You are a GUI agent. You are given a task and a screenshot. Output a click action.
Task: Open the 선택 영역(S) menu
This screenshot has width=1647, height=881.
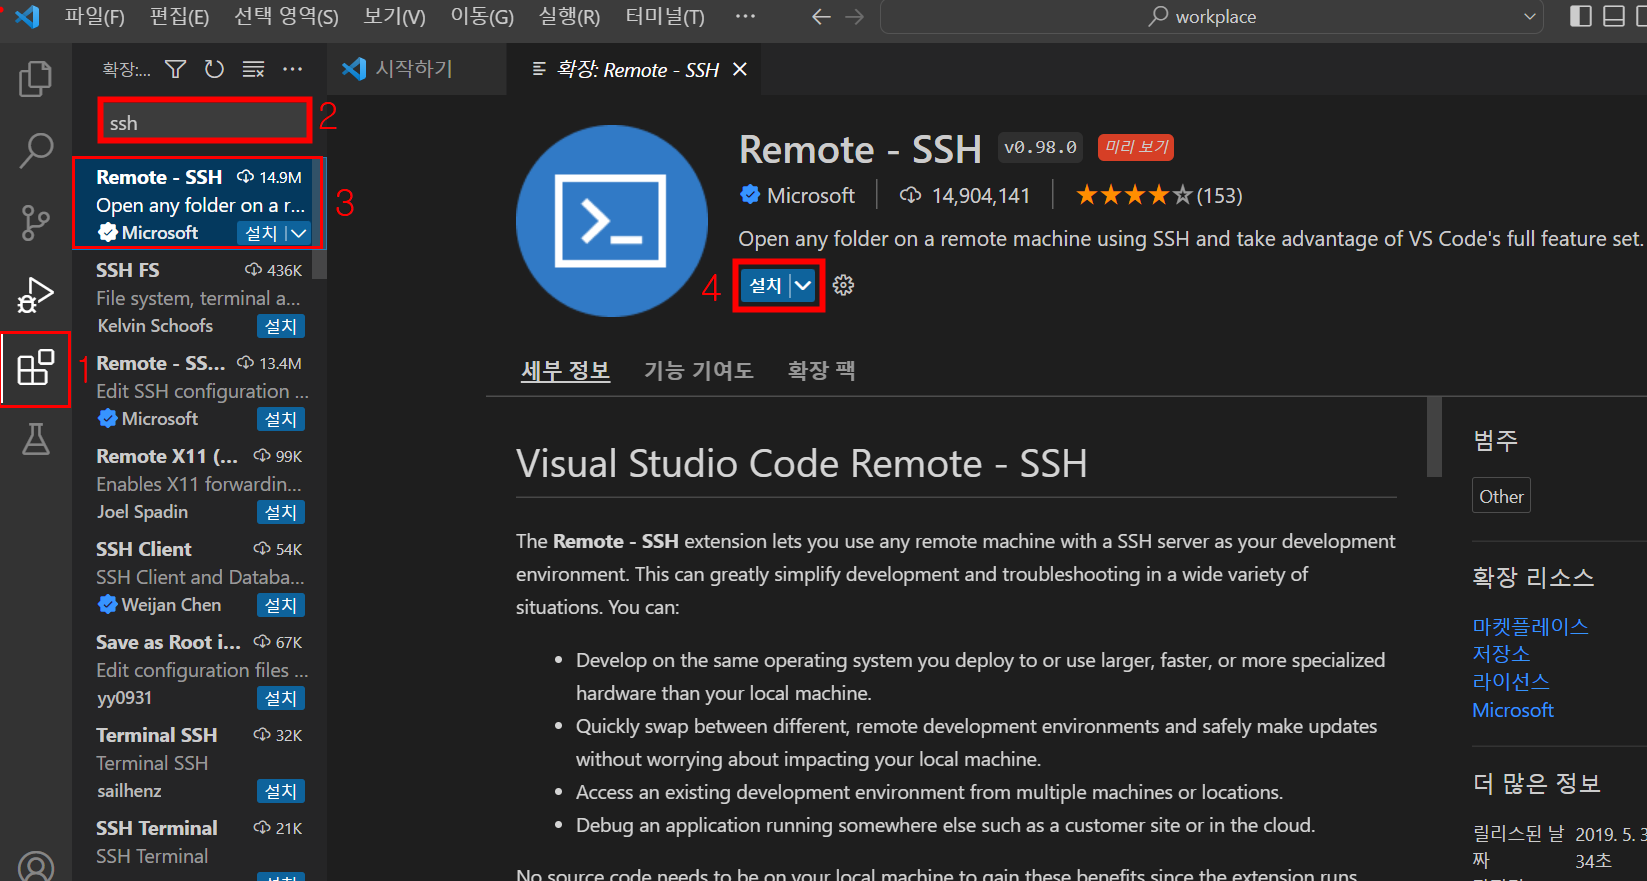286,17
